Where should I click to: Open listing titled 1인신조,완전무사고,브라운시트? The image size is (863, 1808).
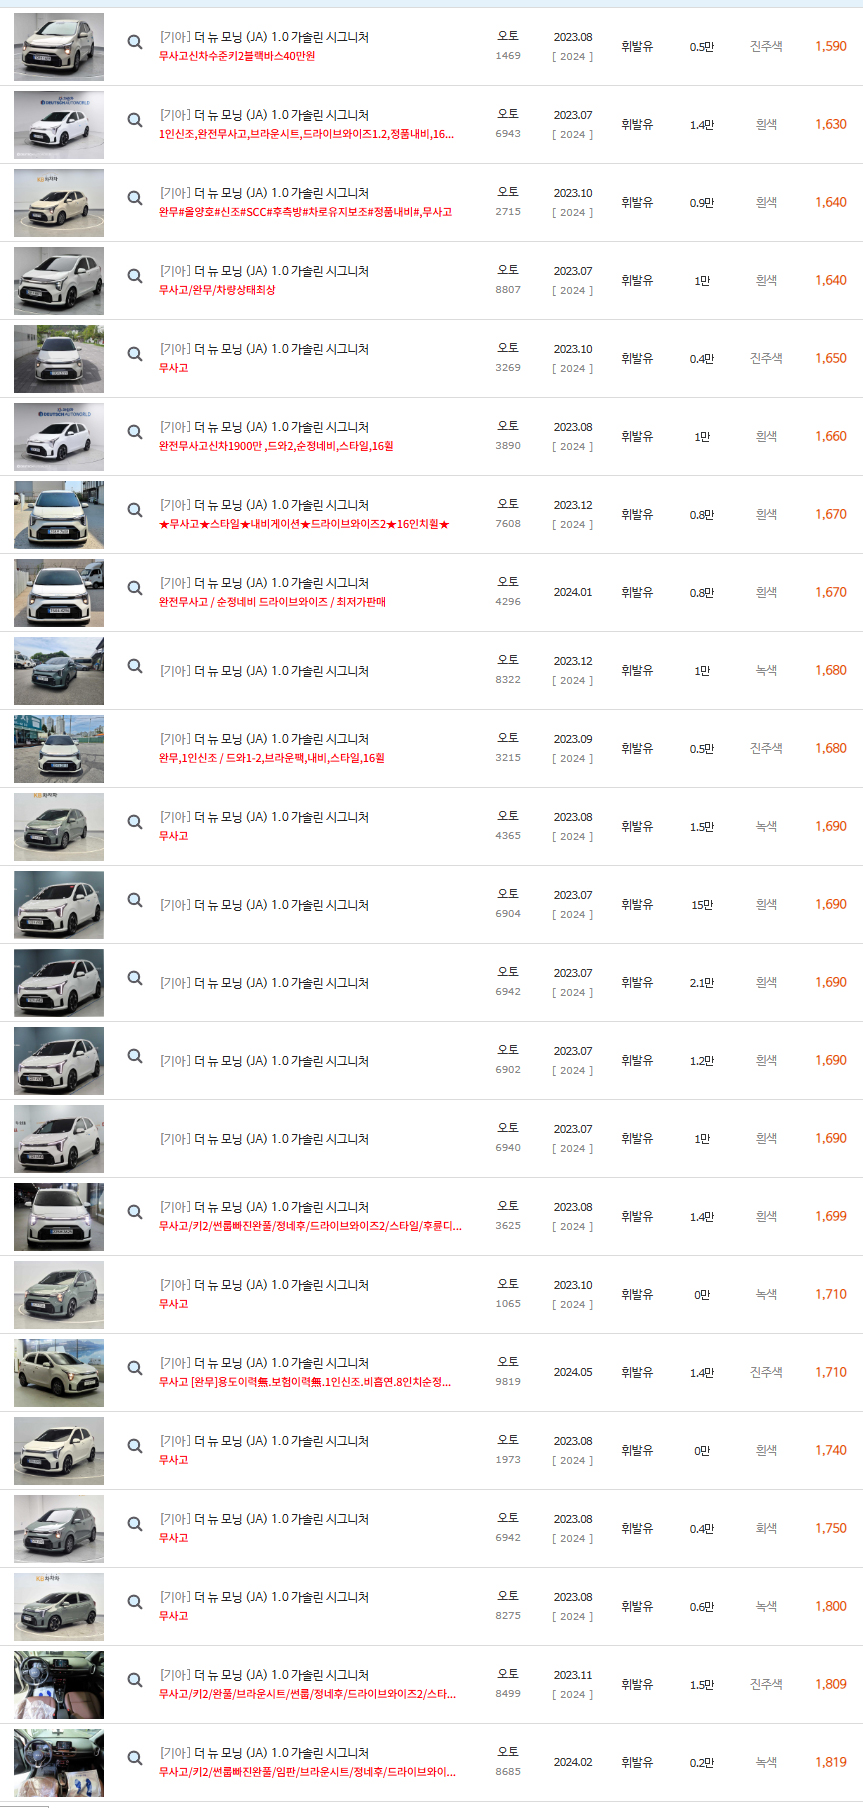pos(306,134)
